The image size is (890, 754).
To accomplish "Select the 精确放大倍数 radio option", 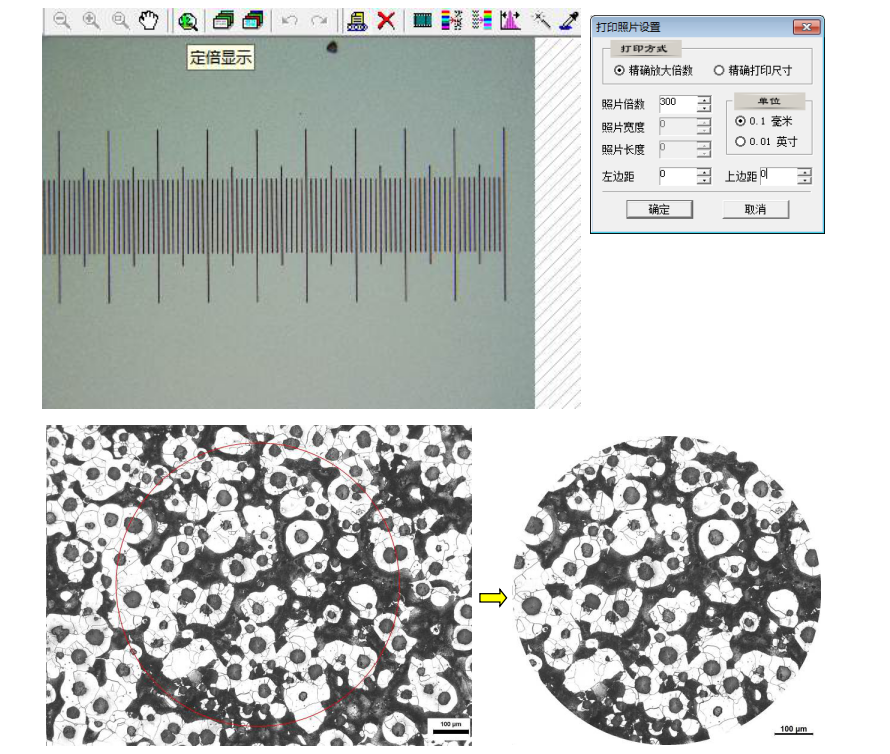I will pyautogui.click(x=620, y=71).
